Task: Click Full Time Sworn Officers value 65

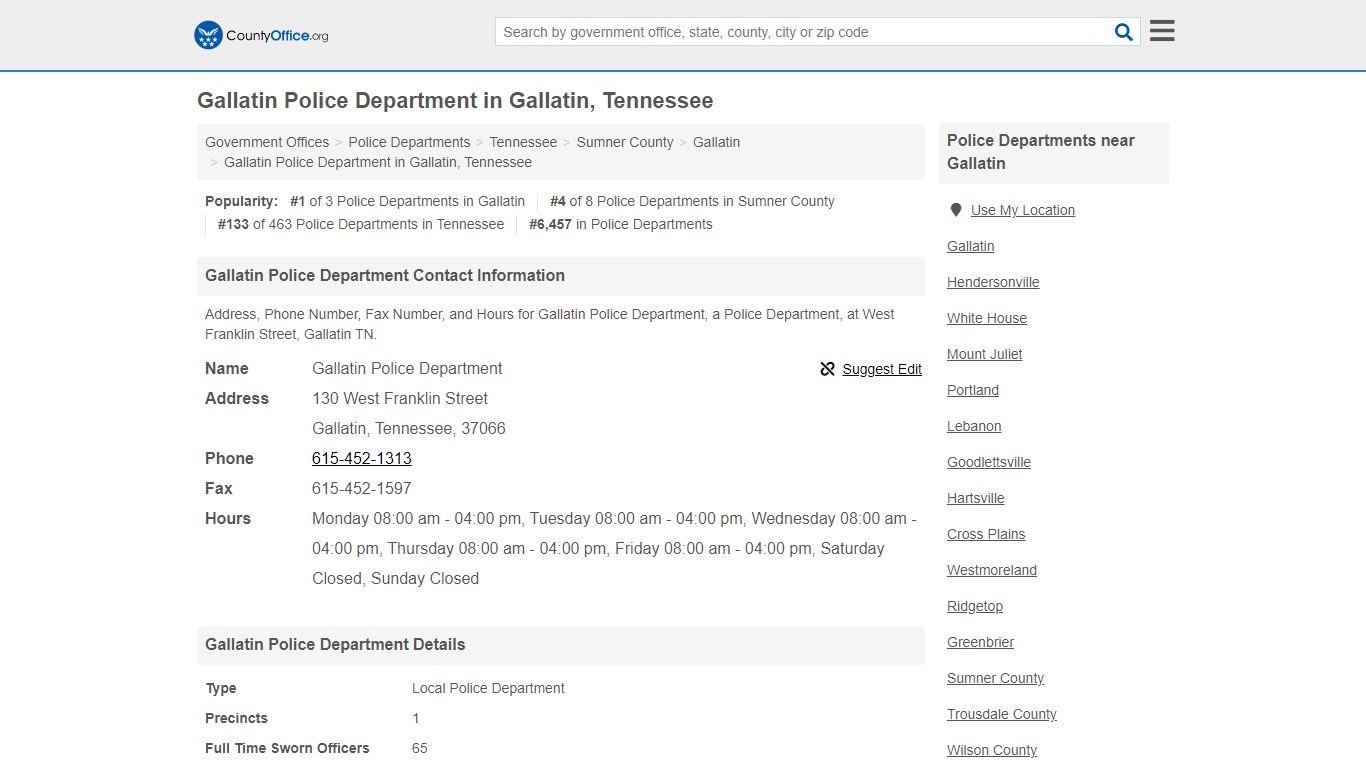Action: pyautogui.click(x=420, y=748)
